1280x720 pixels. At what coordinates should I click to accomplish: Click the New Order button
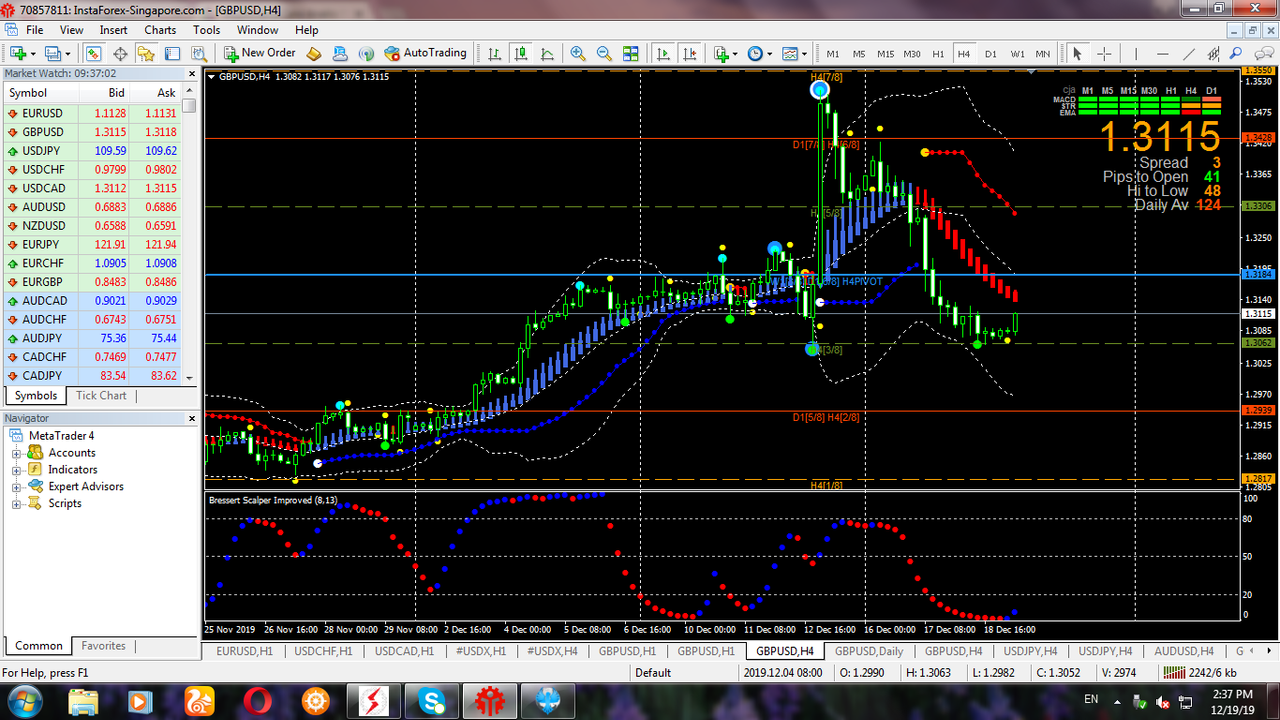(260, 53)
